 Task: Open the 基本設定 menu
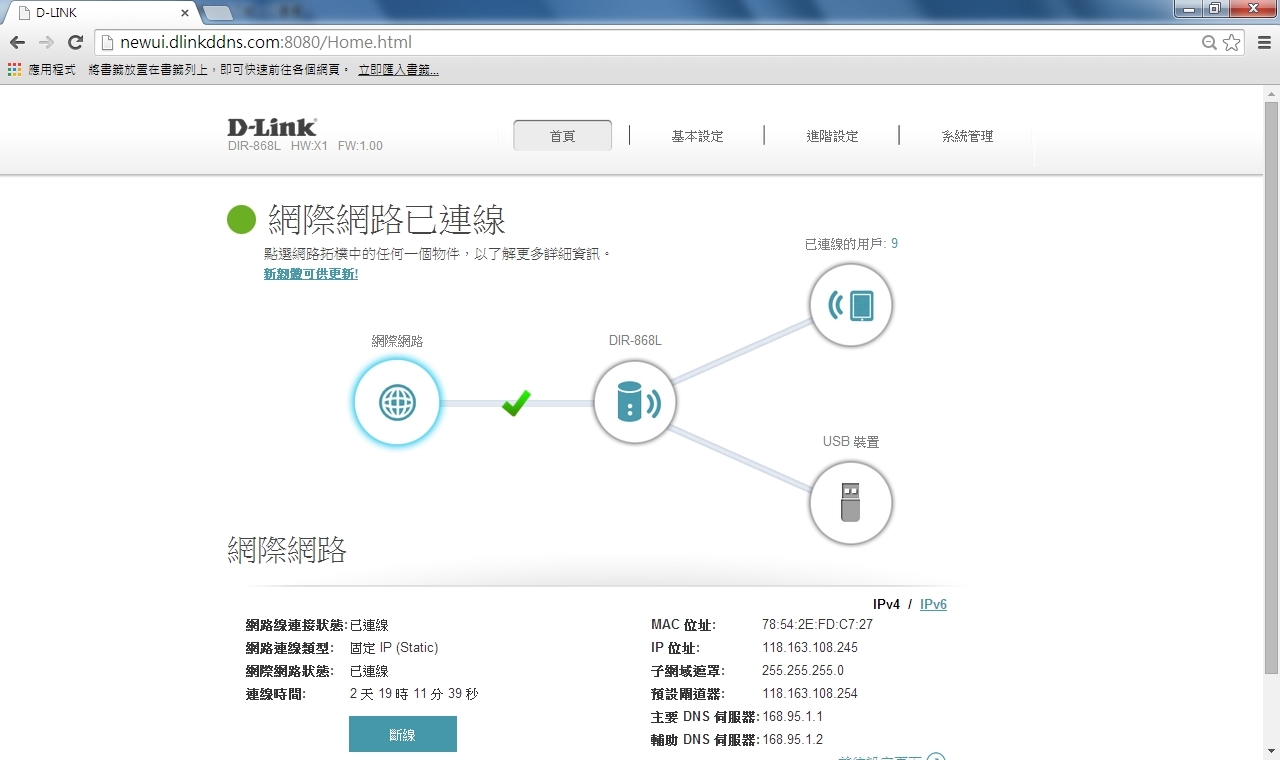click(x=697, y=136)
